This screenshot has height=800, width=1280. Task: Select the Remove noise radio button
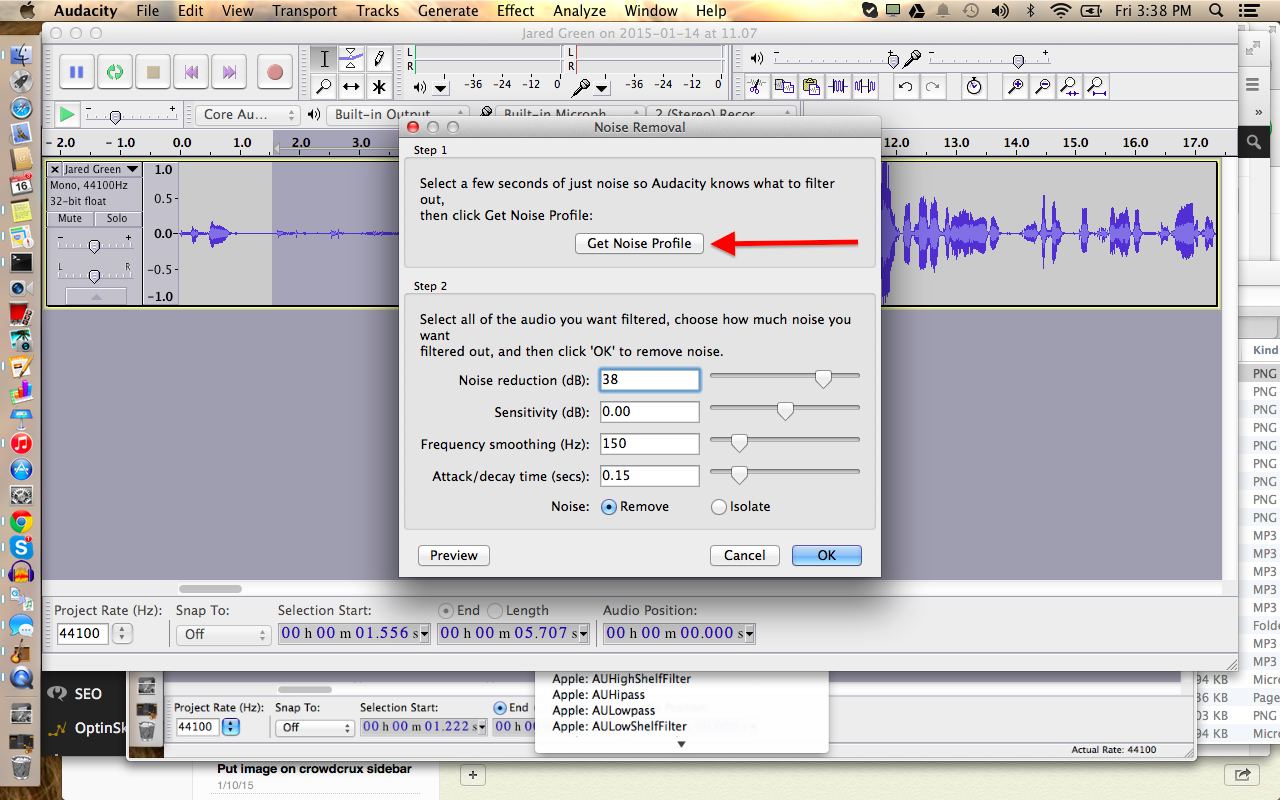tap(608, 507)
